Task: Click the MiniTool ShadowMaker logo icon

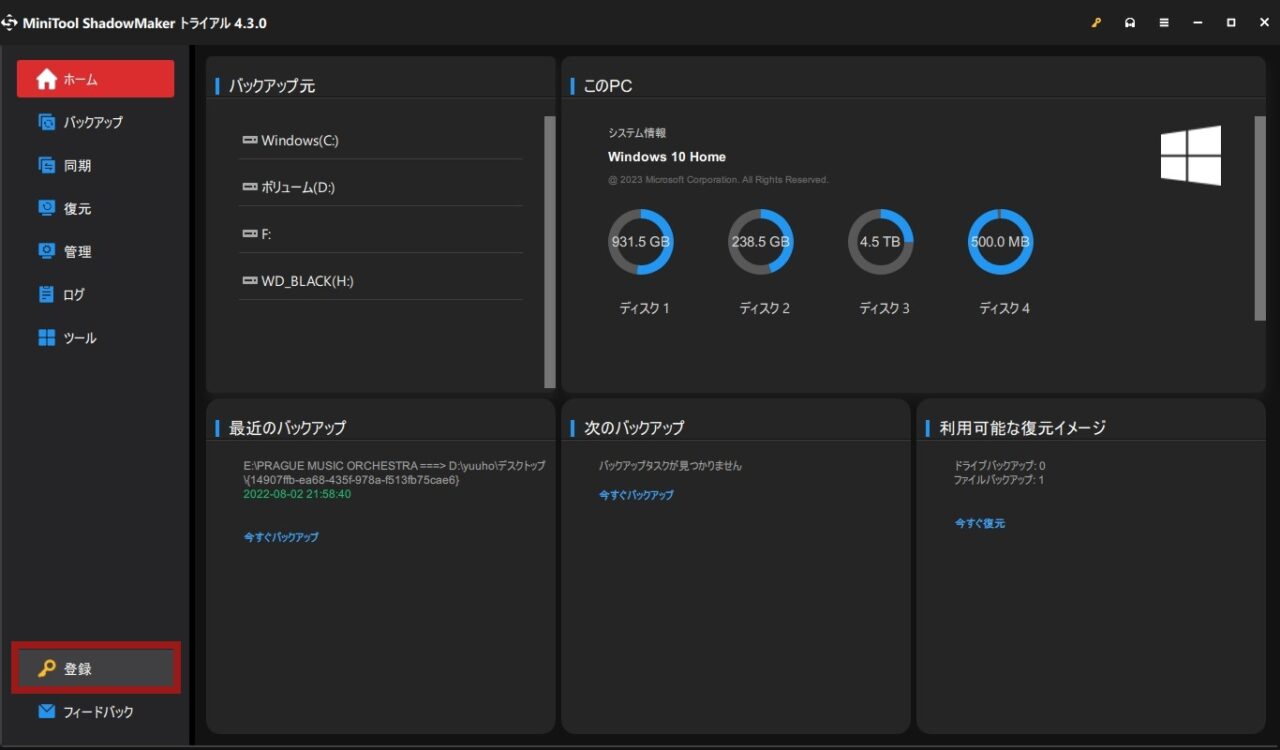Action: coord(10,23)
